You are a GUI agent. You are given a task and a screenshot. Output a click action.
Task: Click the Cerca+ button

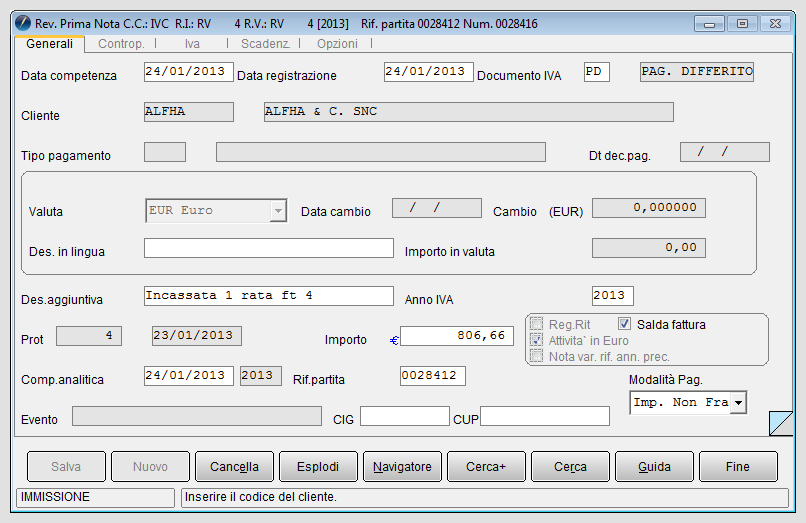[x=486, y=466]
